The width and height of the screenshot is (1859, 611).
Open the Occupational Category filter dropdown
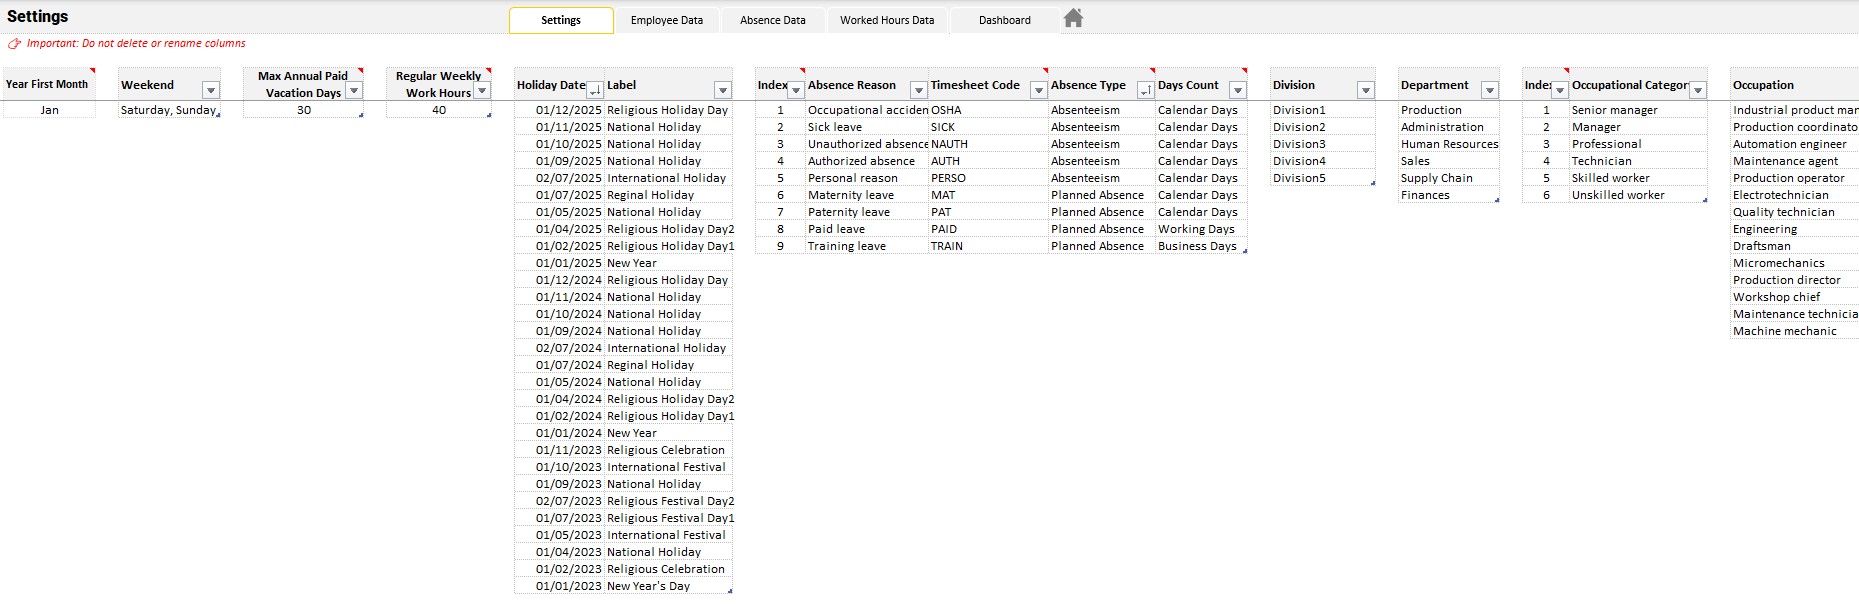[1697, 90]
